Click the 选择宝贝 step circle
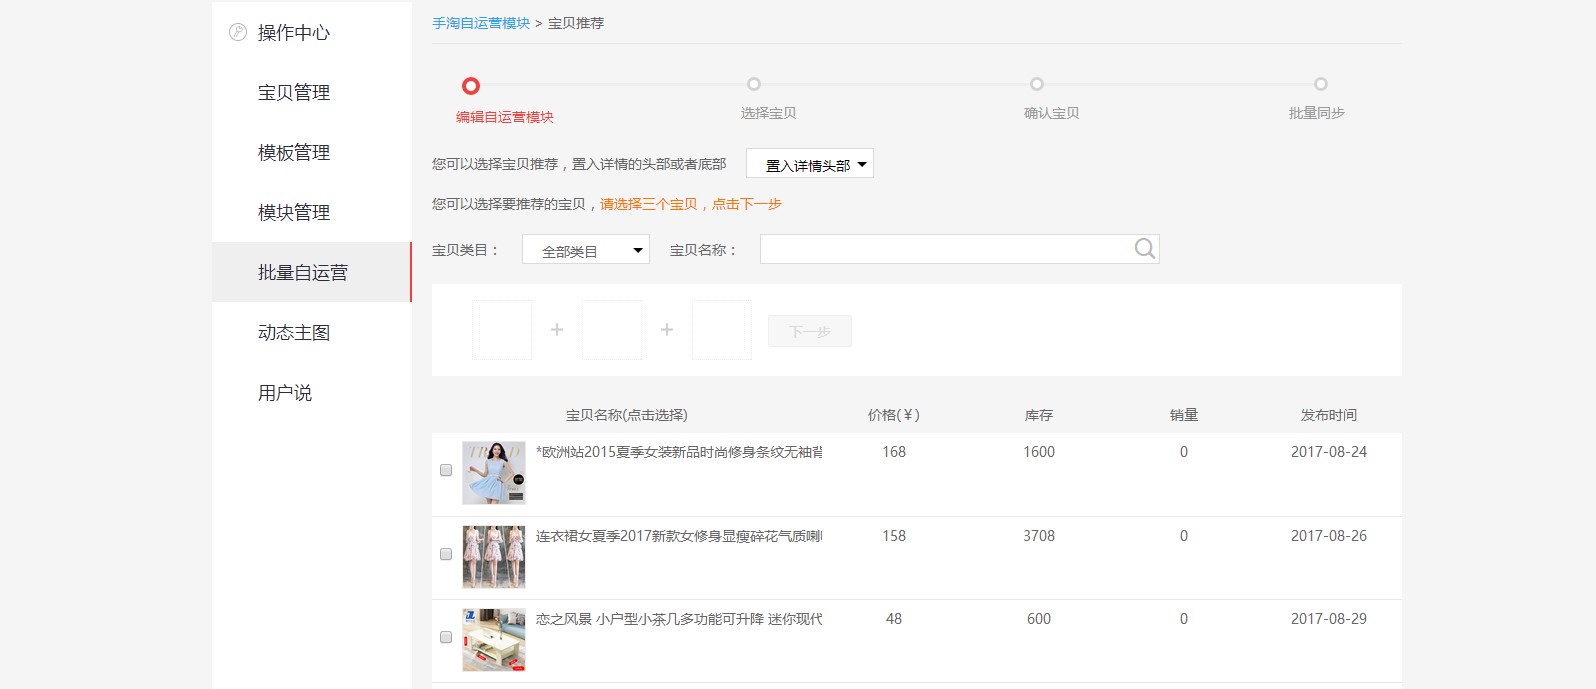This screenshot has width=1596, height=689. [x=754, y=84]
